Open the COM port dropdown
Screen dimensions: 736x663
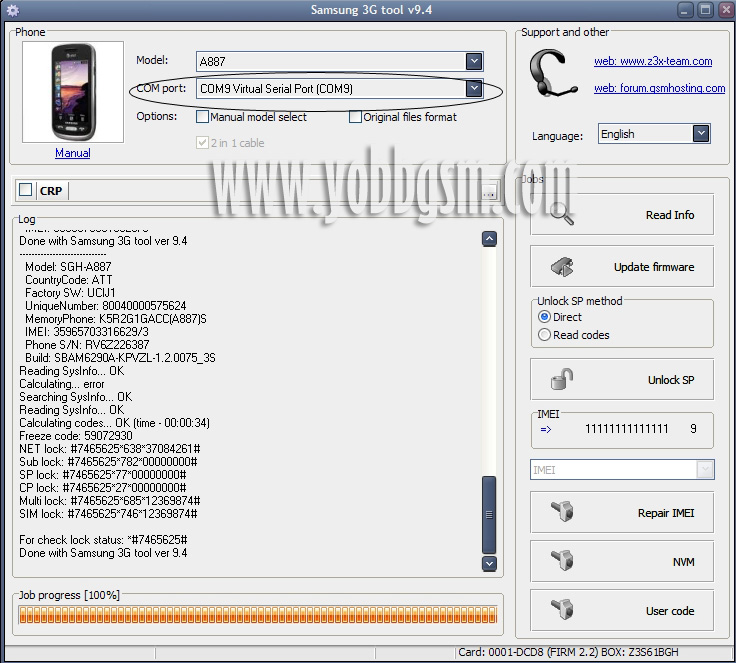pyautogui.click(x=474, y=88)
